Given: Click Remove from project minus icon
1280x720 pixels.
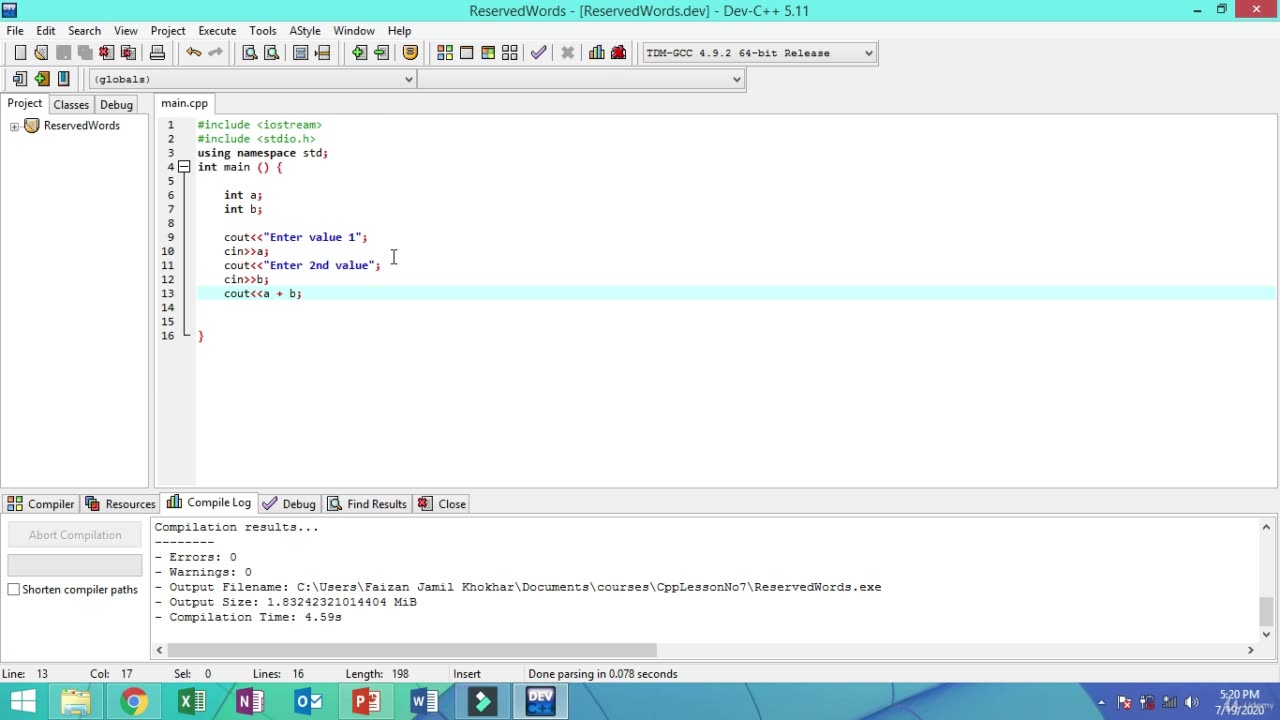Looking at the screenshot, I should pos(381,53).
